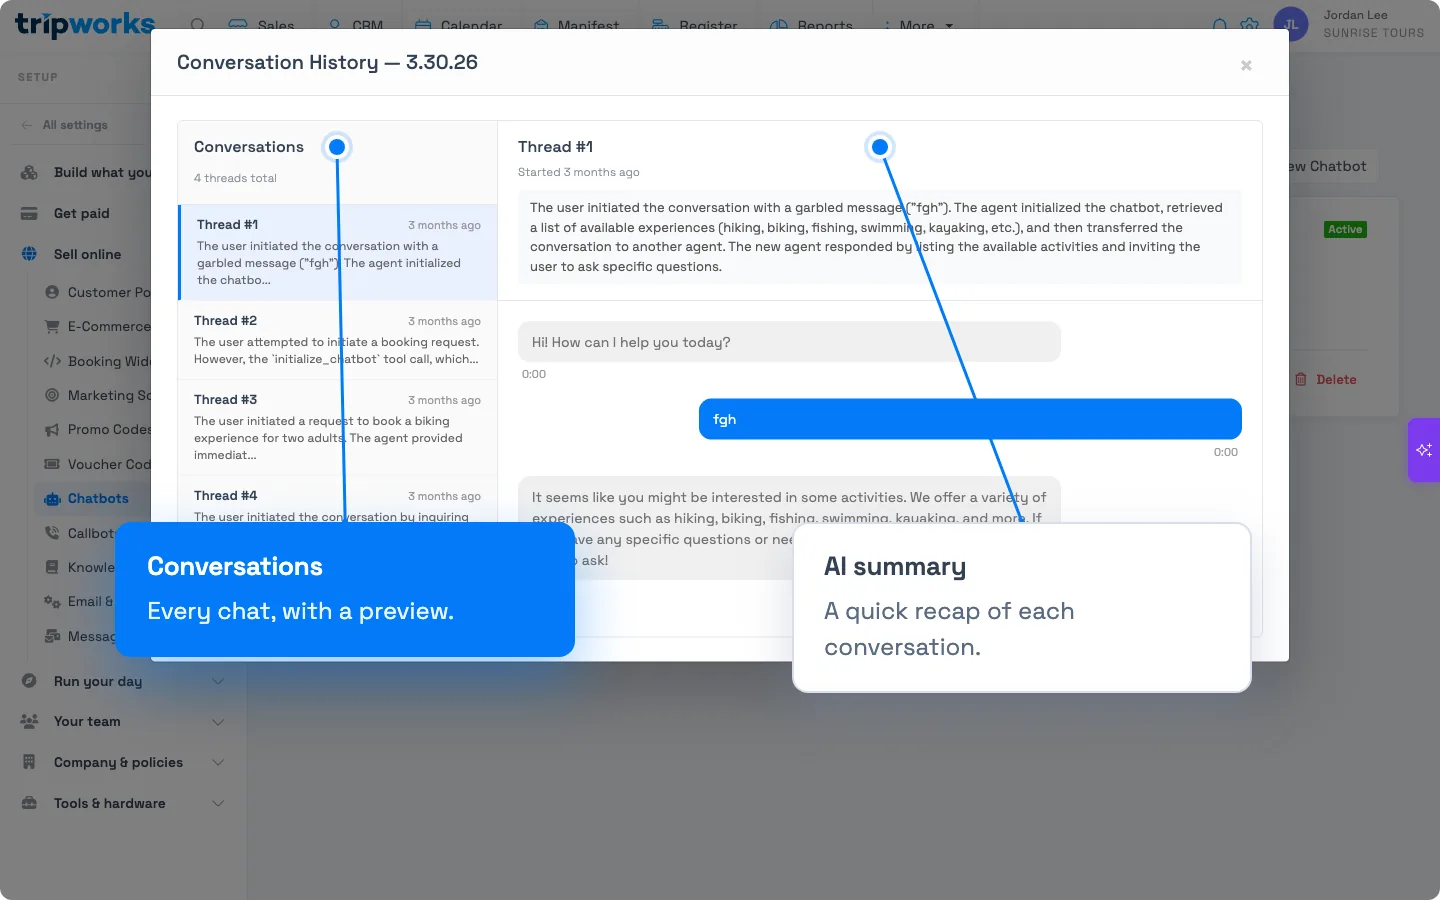Click the green Active status badge
The height and width of the screenshot is (900, 1440).
point(1345,229)
